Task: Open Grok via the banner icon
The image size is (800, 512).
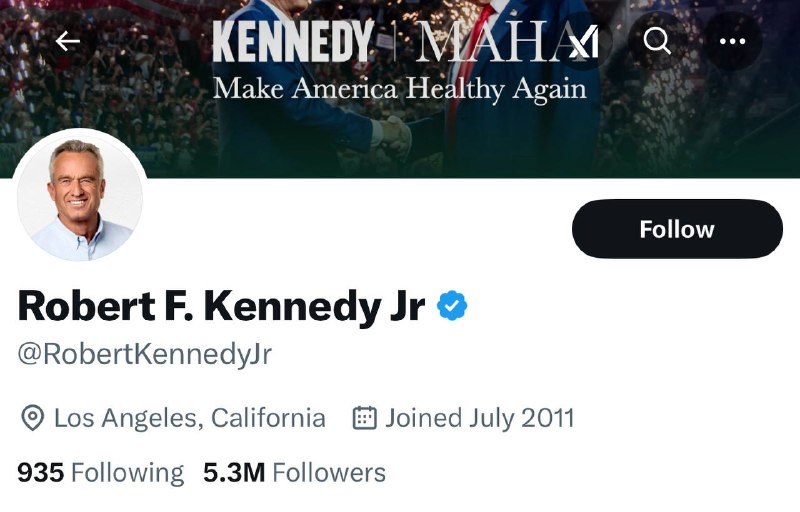Action: tap(583, 41)
